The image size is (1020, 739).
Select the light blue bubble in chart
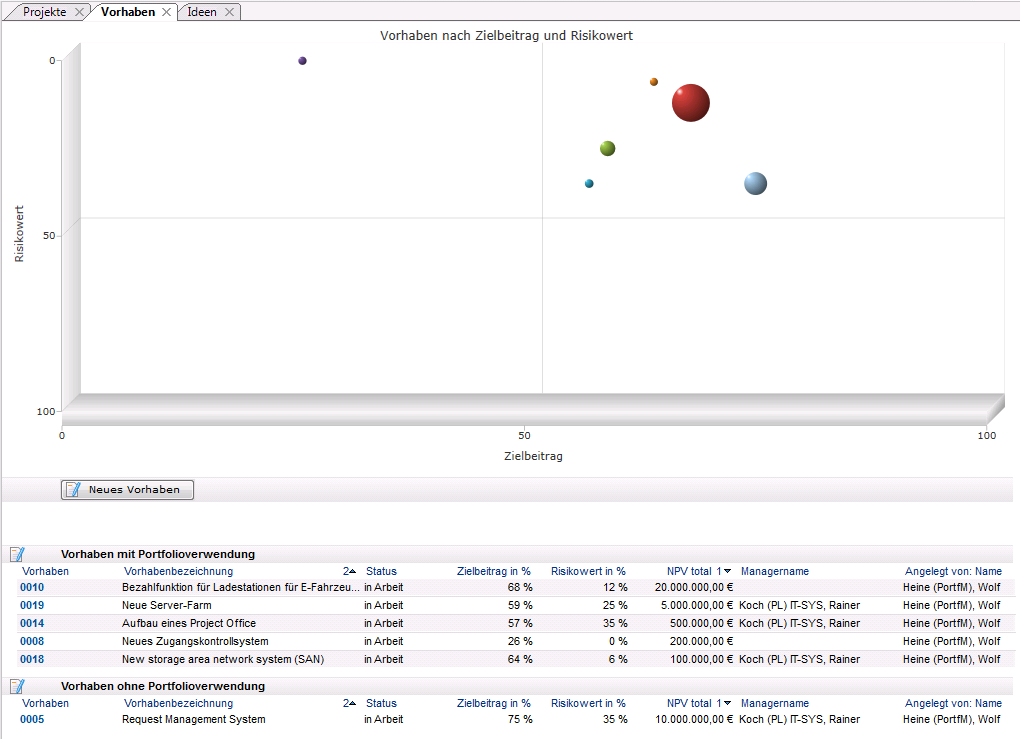pos(755,183)
